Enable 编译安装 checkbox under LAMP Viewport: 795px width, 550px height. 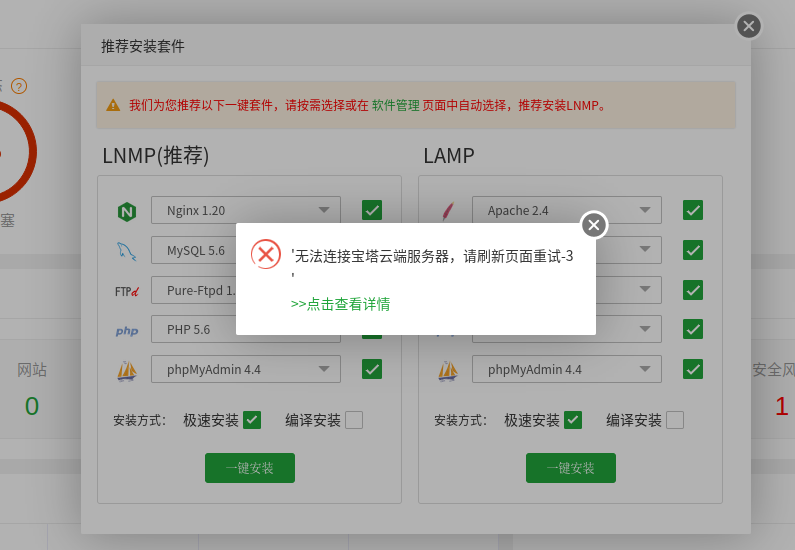tap(675, 420)
